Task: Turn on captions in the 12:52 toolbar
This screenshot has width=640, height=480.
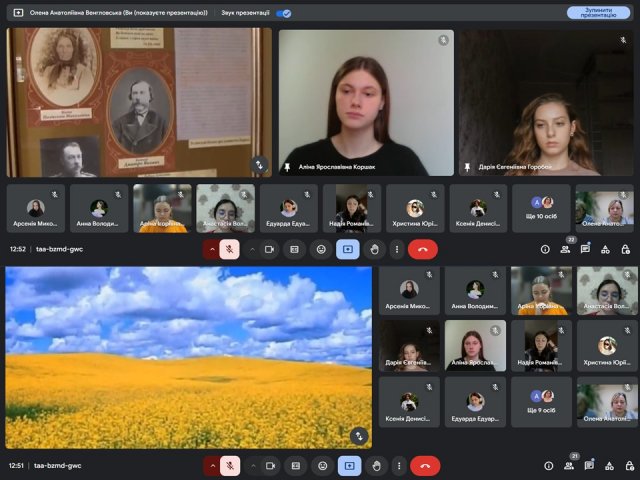Action: click(x=295, y=249)
